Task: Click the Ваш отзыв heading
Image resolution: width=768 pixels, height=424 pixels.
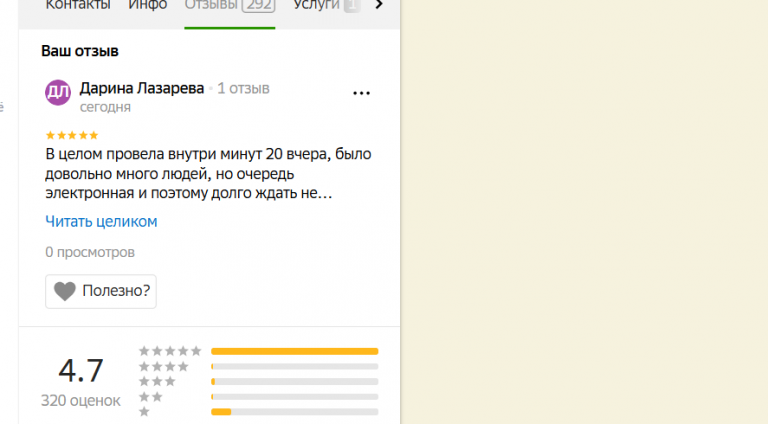Action: point(80,51)
